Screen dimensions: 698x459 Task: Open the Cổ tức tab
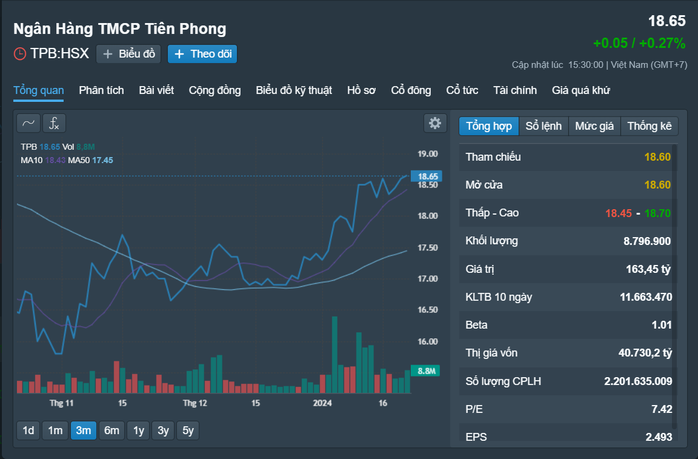[462, 90]
